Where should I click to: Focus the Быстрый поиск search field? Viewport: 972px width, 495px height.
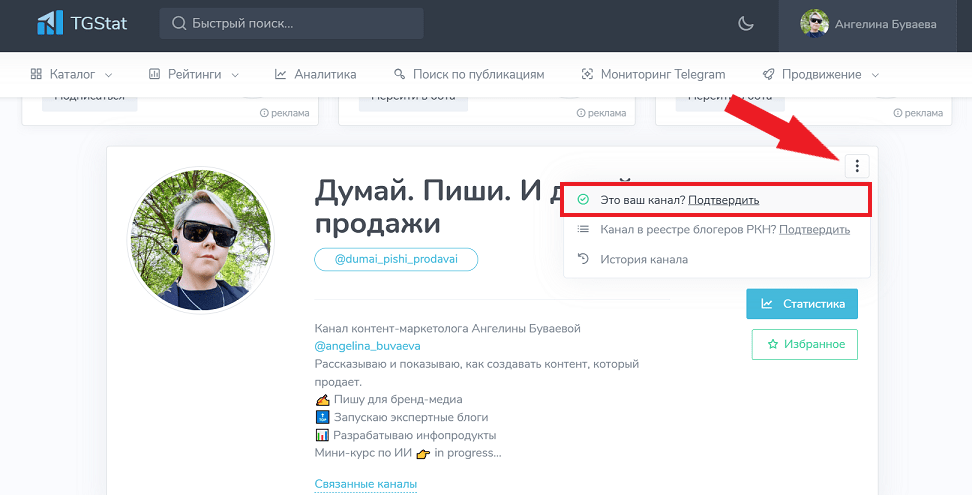[x=300, y=24]
